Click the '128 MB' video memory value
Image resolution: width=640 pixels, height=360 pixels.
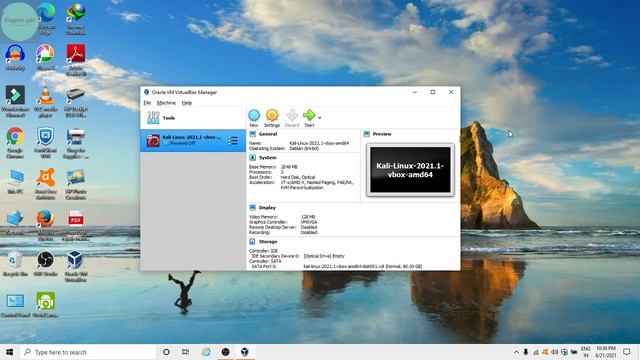[308, 217]
